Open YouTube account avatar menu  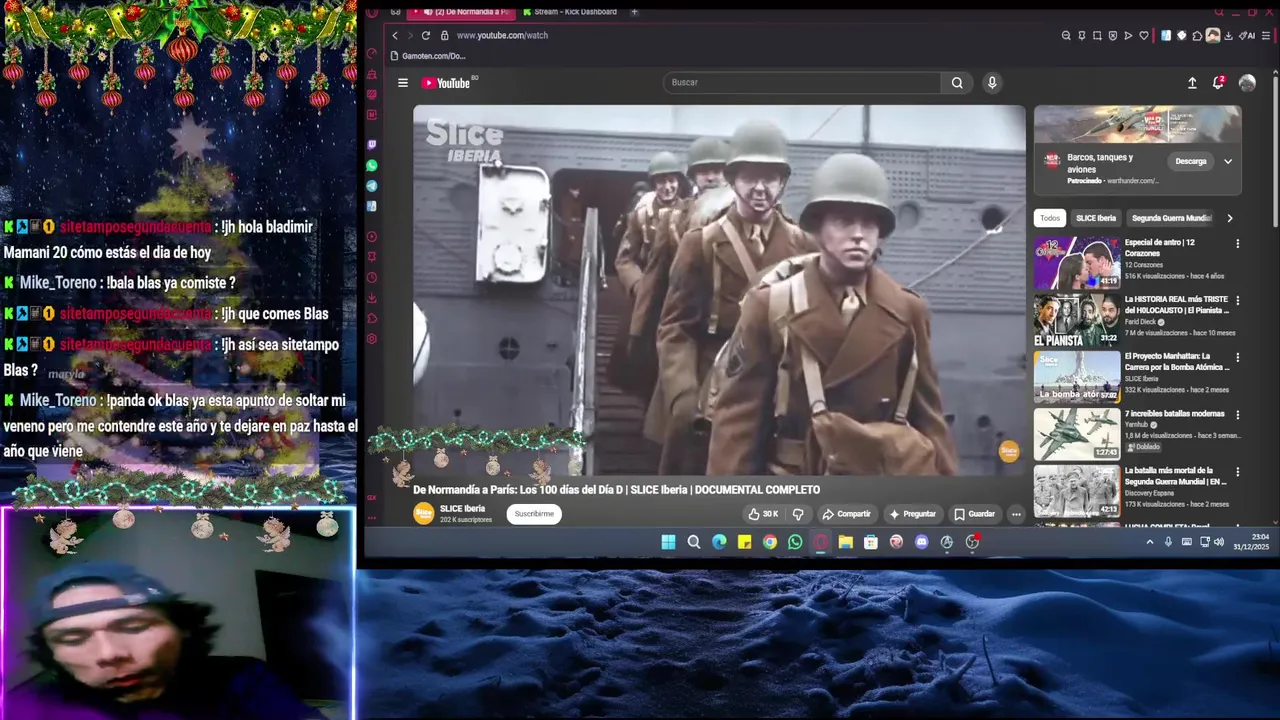tap(1247, 83)
